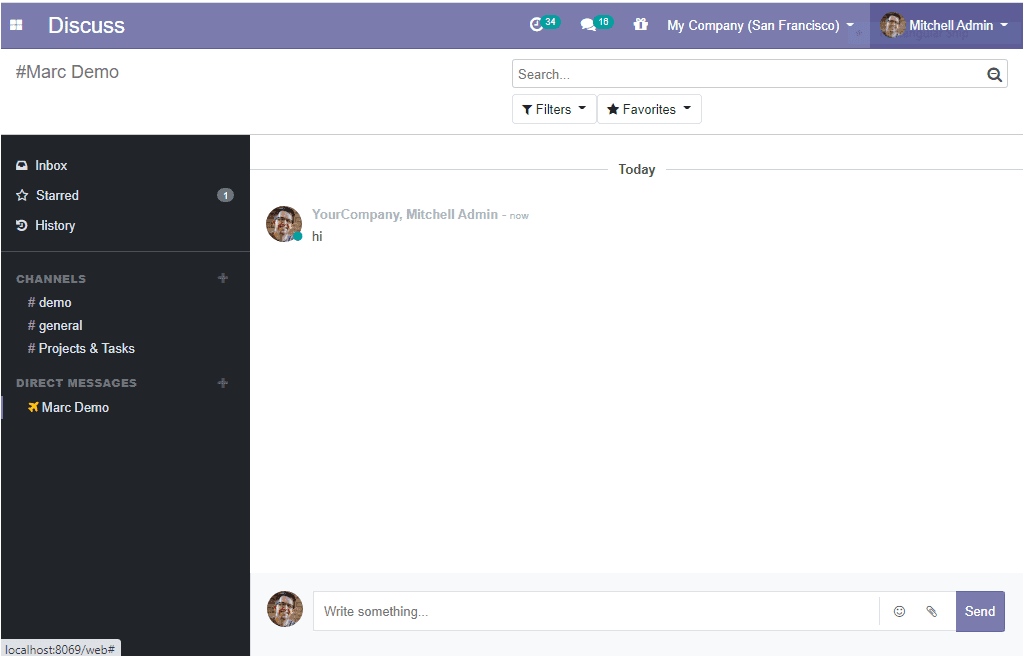Click the "hi" message text
Viewport: 1024px width, 657px height.
click(x=317, y=236)
